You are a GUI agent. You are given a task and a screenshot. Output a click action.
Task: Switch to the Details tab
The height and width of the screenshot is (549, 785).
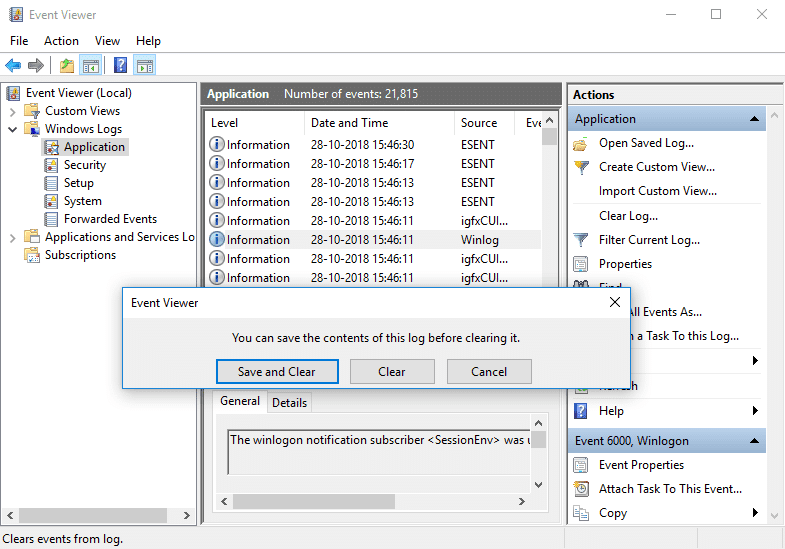[289, 402]
